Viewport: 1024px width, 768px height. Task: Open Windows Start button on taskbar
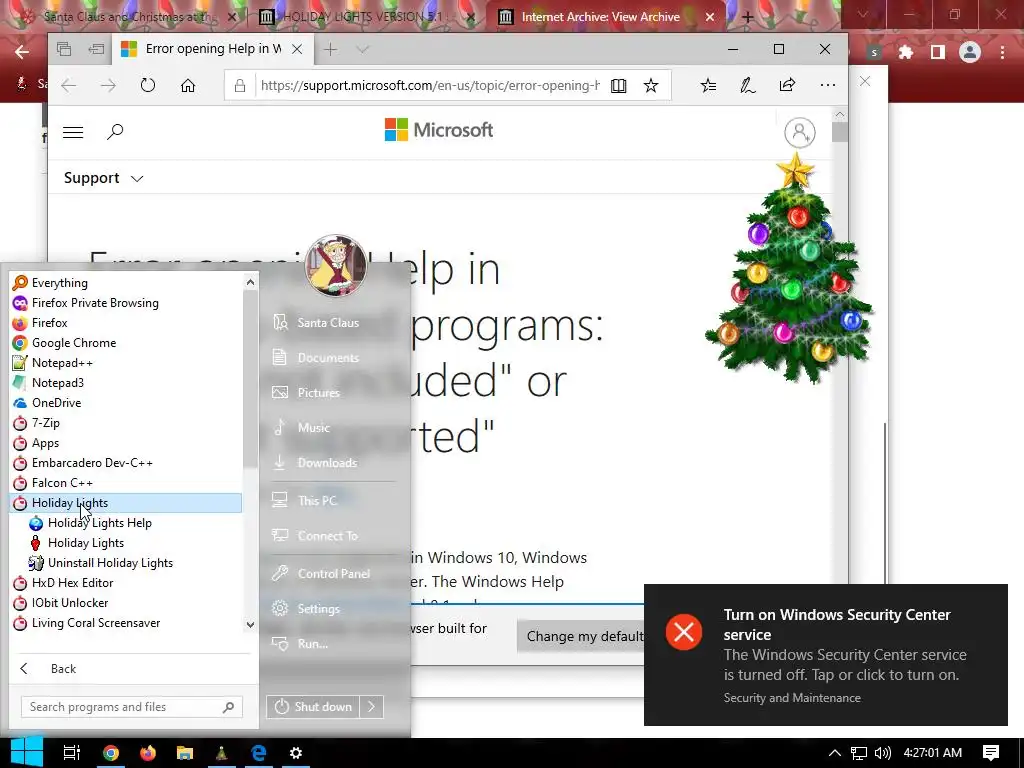26,752
